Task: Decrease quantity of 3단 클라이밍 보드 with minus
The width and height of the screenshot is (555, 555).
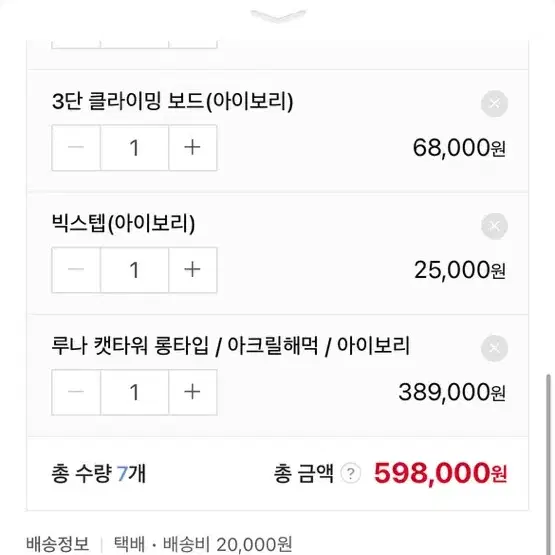Action: [76, 148]
